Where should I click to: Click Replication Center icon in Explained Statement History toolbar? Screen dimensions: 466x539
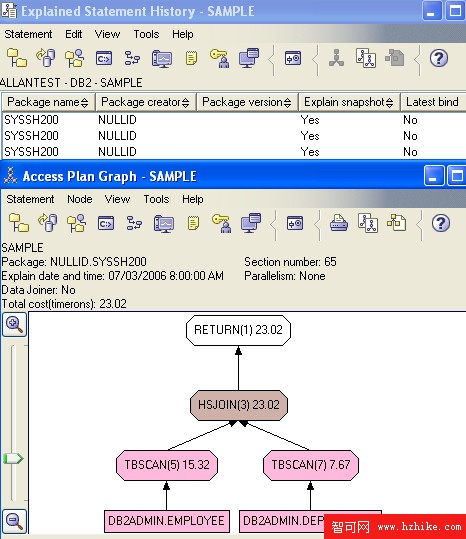point(46,58)
